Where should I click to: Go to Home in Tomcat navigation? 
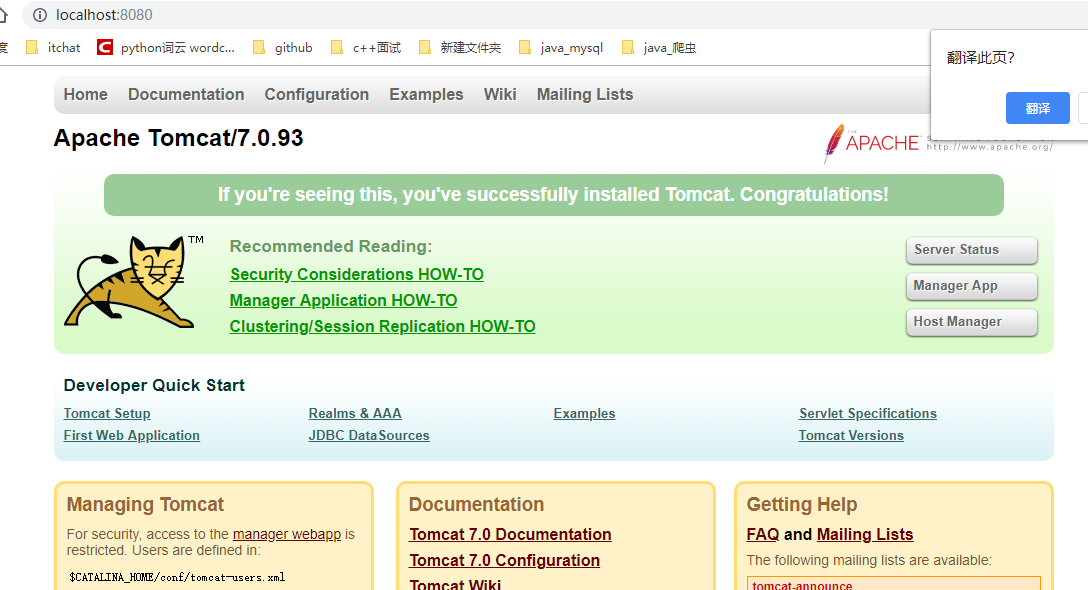(x=85, y=94)
